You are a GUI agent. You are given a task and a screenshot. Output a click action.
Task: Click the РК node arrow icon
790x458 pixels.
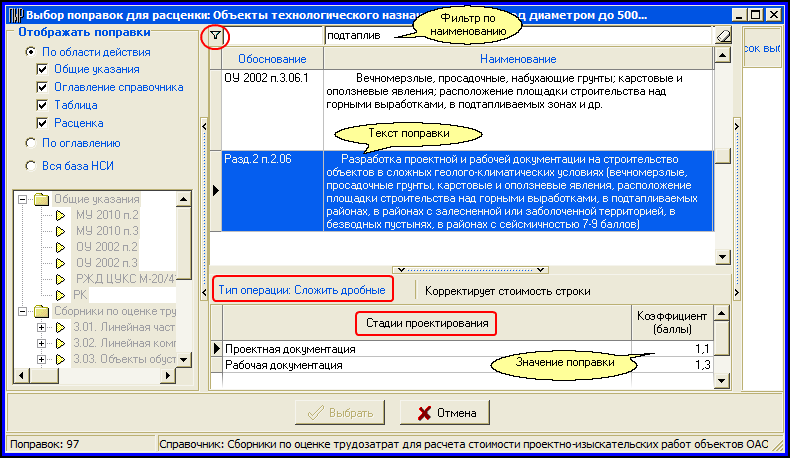(60, 295)
